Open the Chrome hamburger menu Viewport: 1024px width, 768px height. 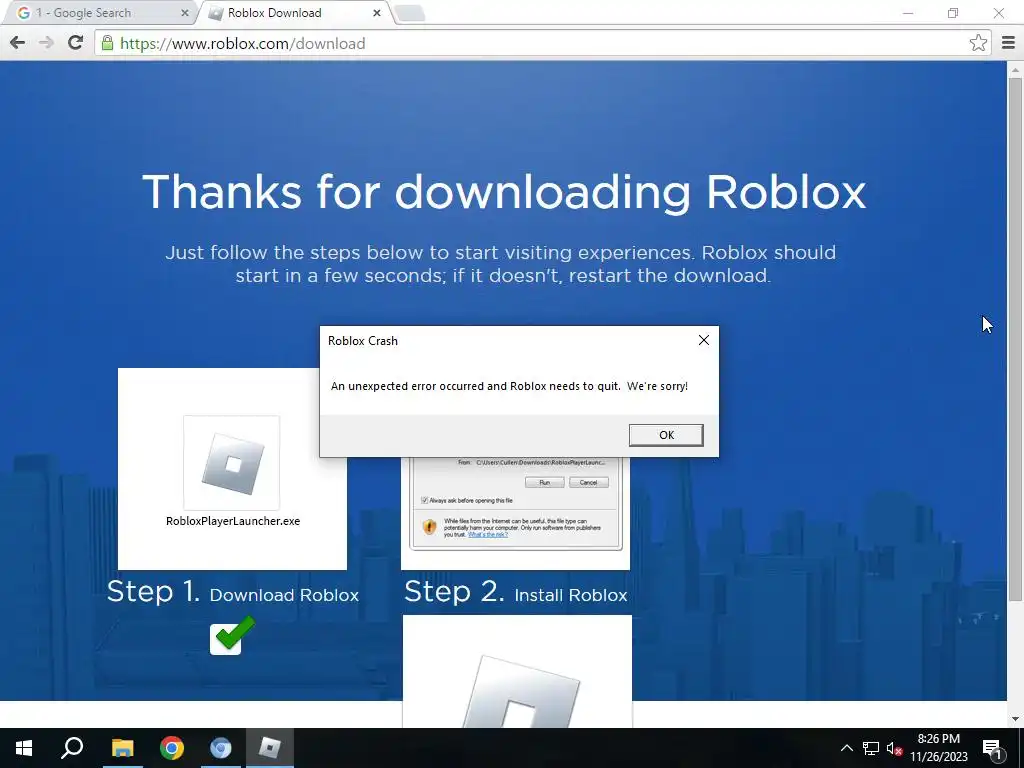pos(1008,43)
